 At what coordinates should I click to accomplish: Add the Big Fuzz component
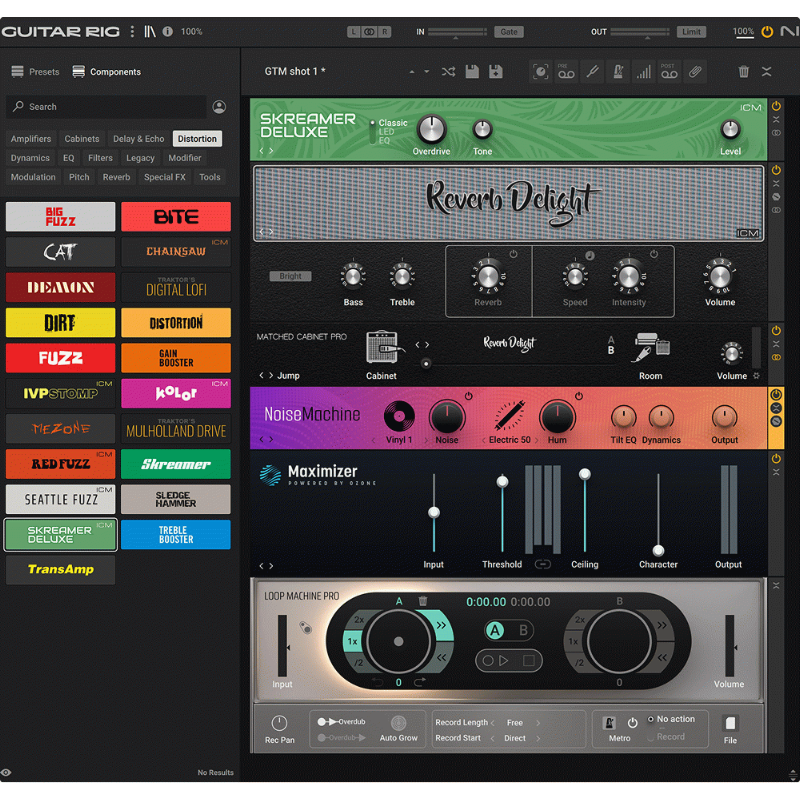point(60,216)
